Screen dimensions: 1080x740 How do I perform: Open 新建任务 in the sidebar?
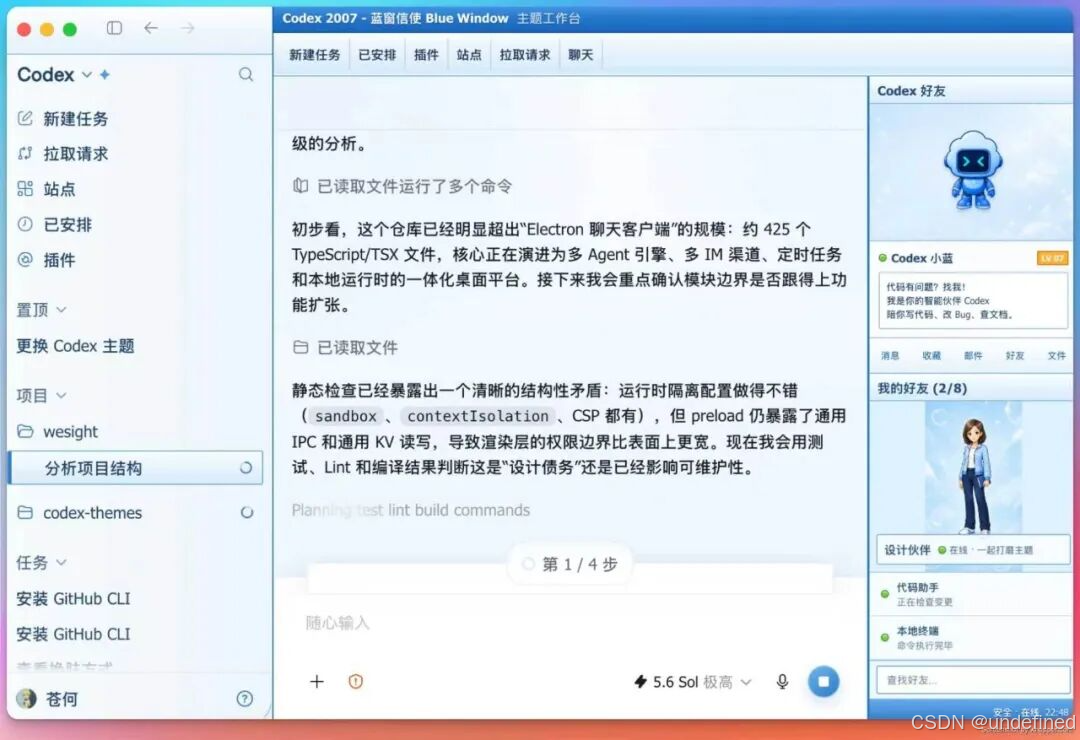[76, 119]
